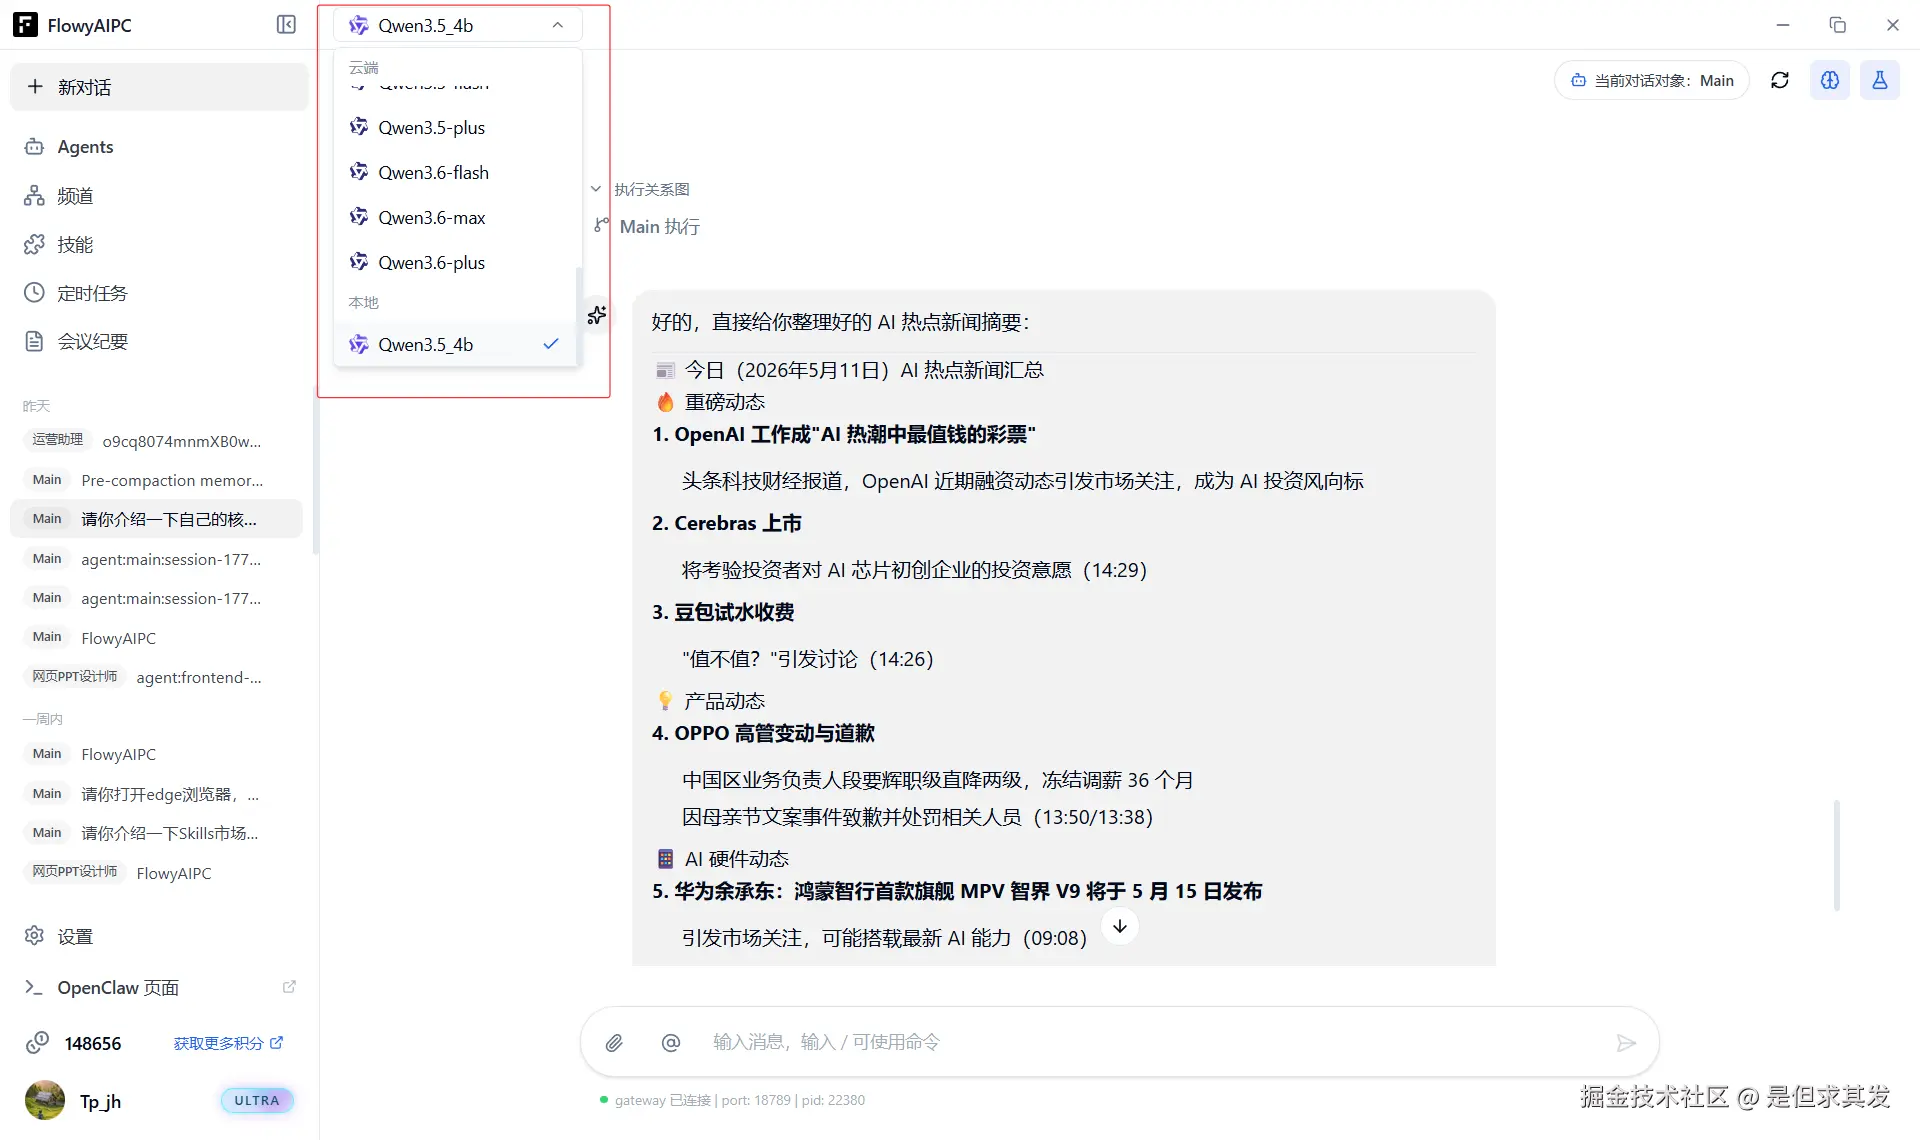Click the FlowyAIPC logo icon
The image size is (1920, 1140).
[x=25, y=25]
